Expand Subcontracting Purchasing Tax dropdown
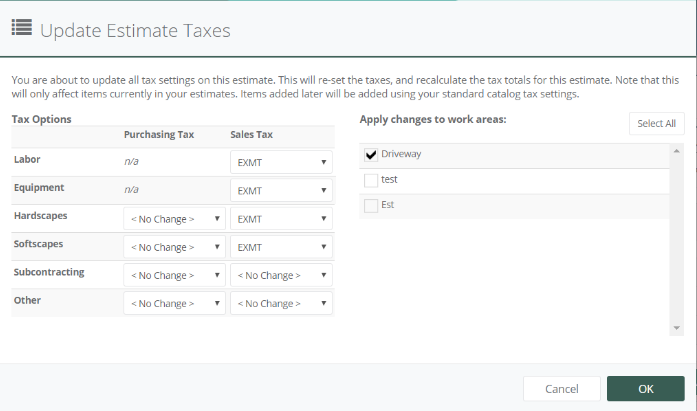Viewport: 697px width, 411px height. [174, 275]
